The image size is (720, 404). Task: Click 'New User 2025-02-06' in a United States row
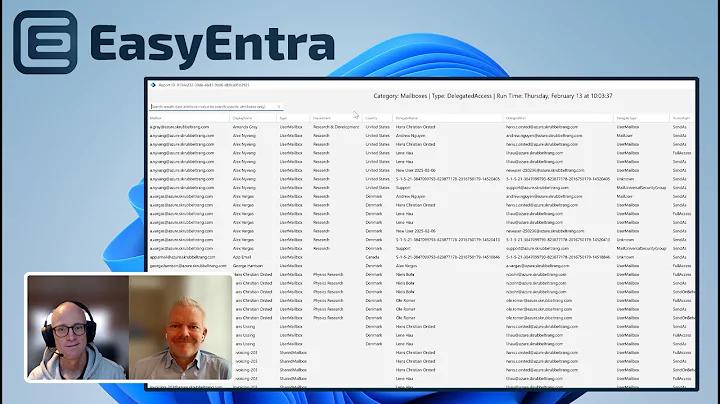(x=416, y=170)
